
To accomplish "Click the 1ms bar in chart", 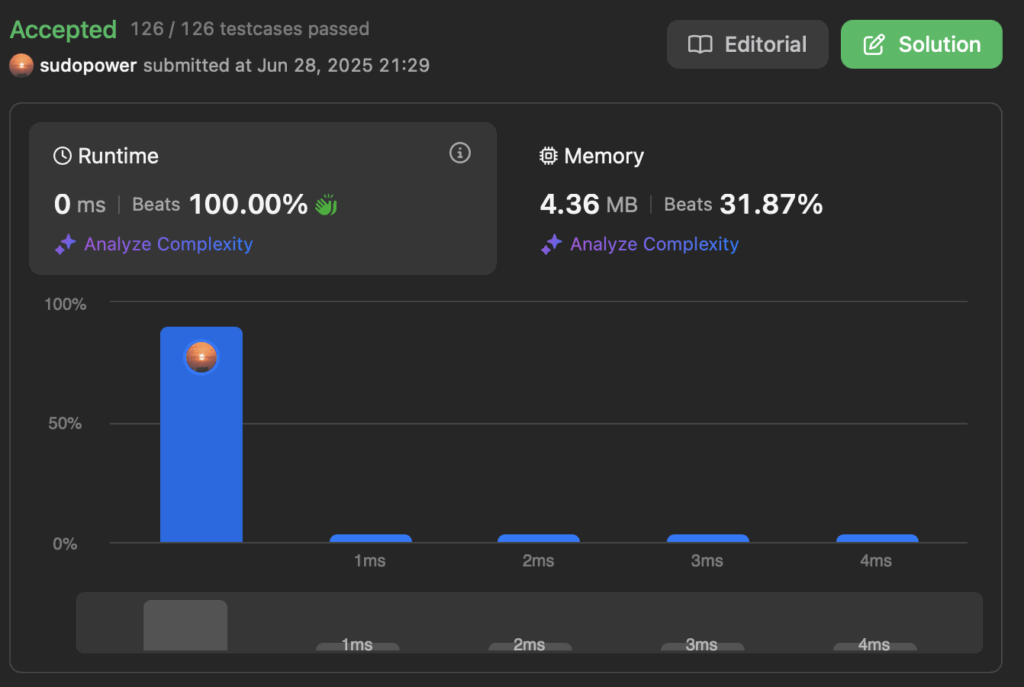I will coord(370,539).
